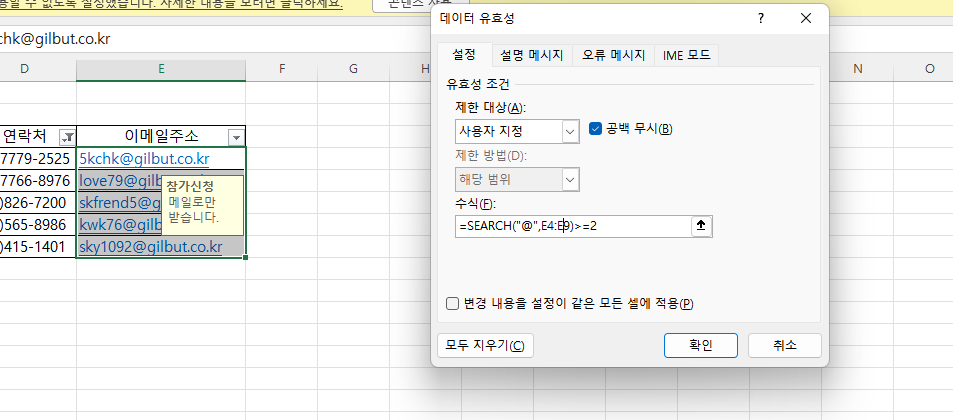
Task: Click the help question mark in dialog title
Action: (761, 19)
